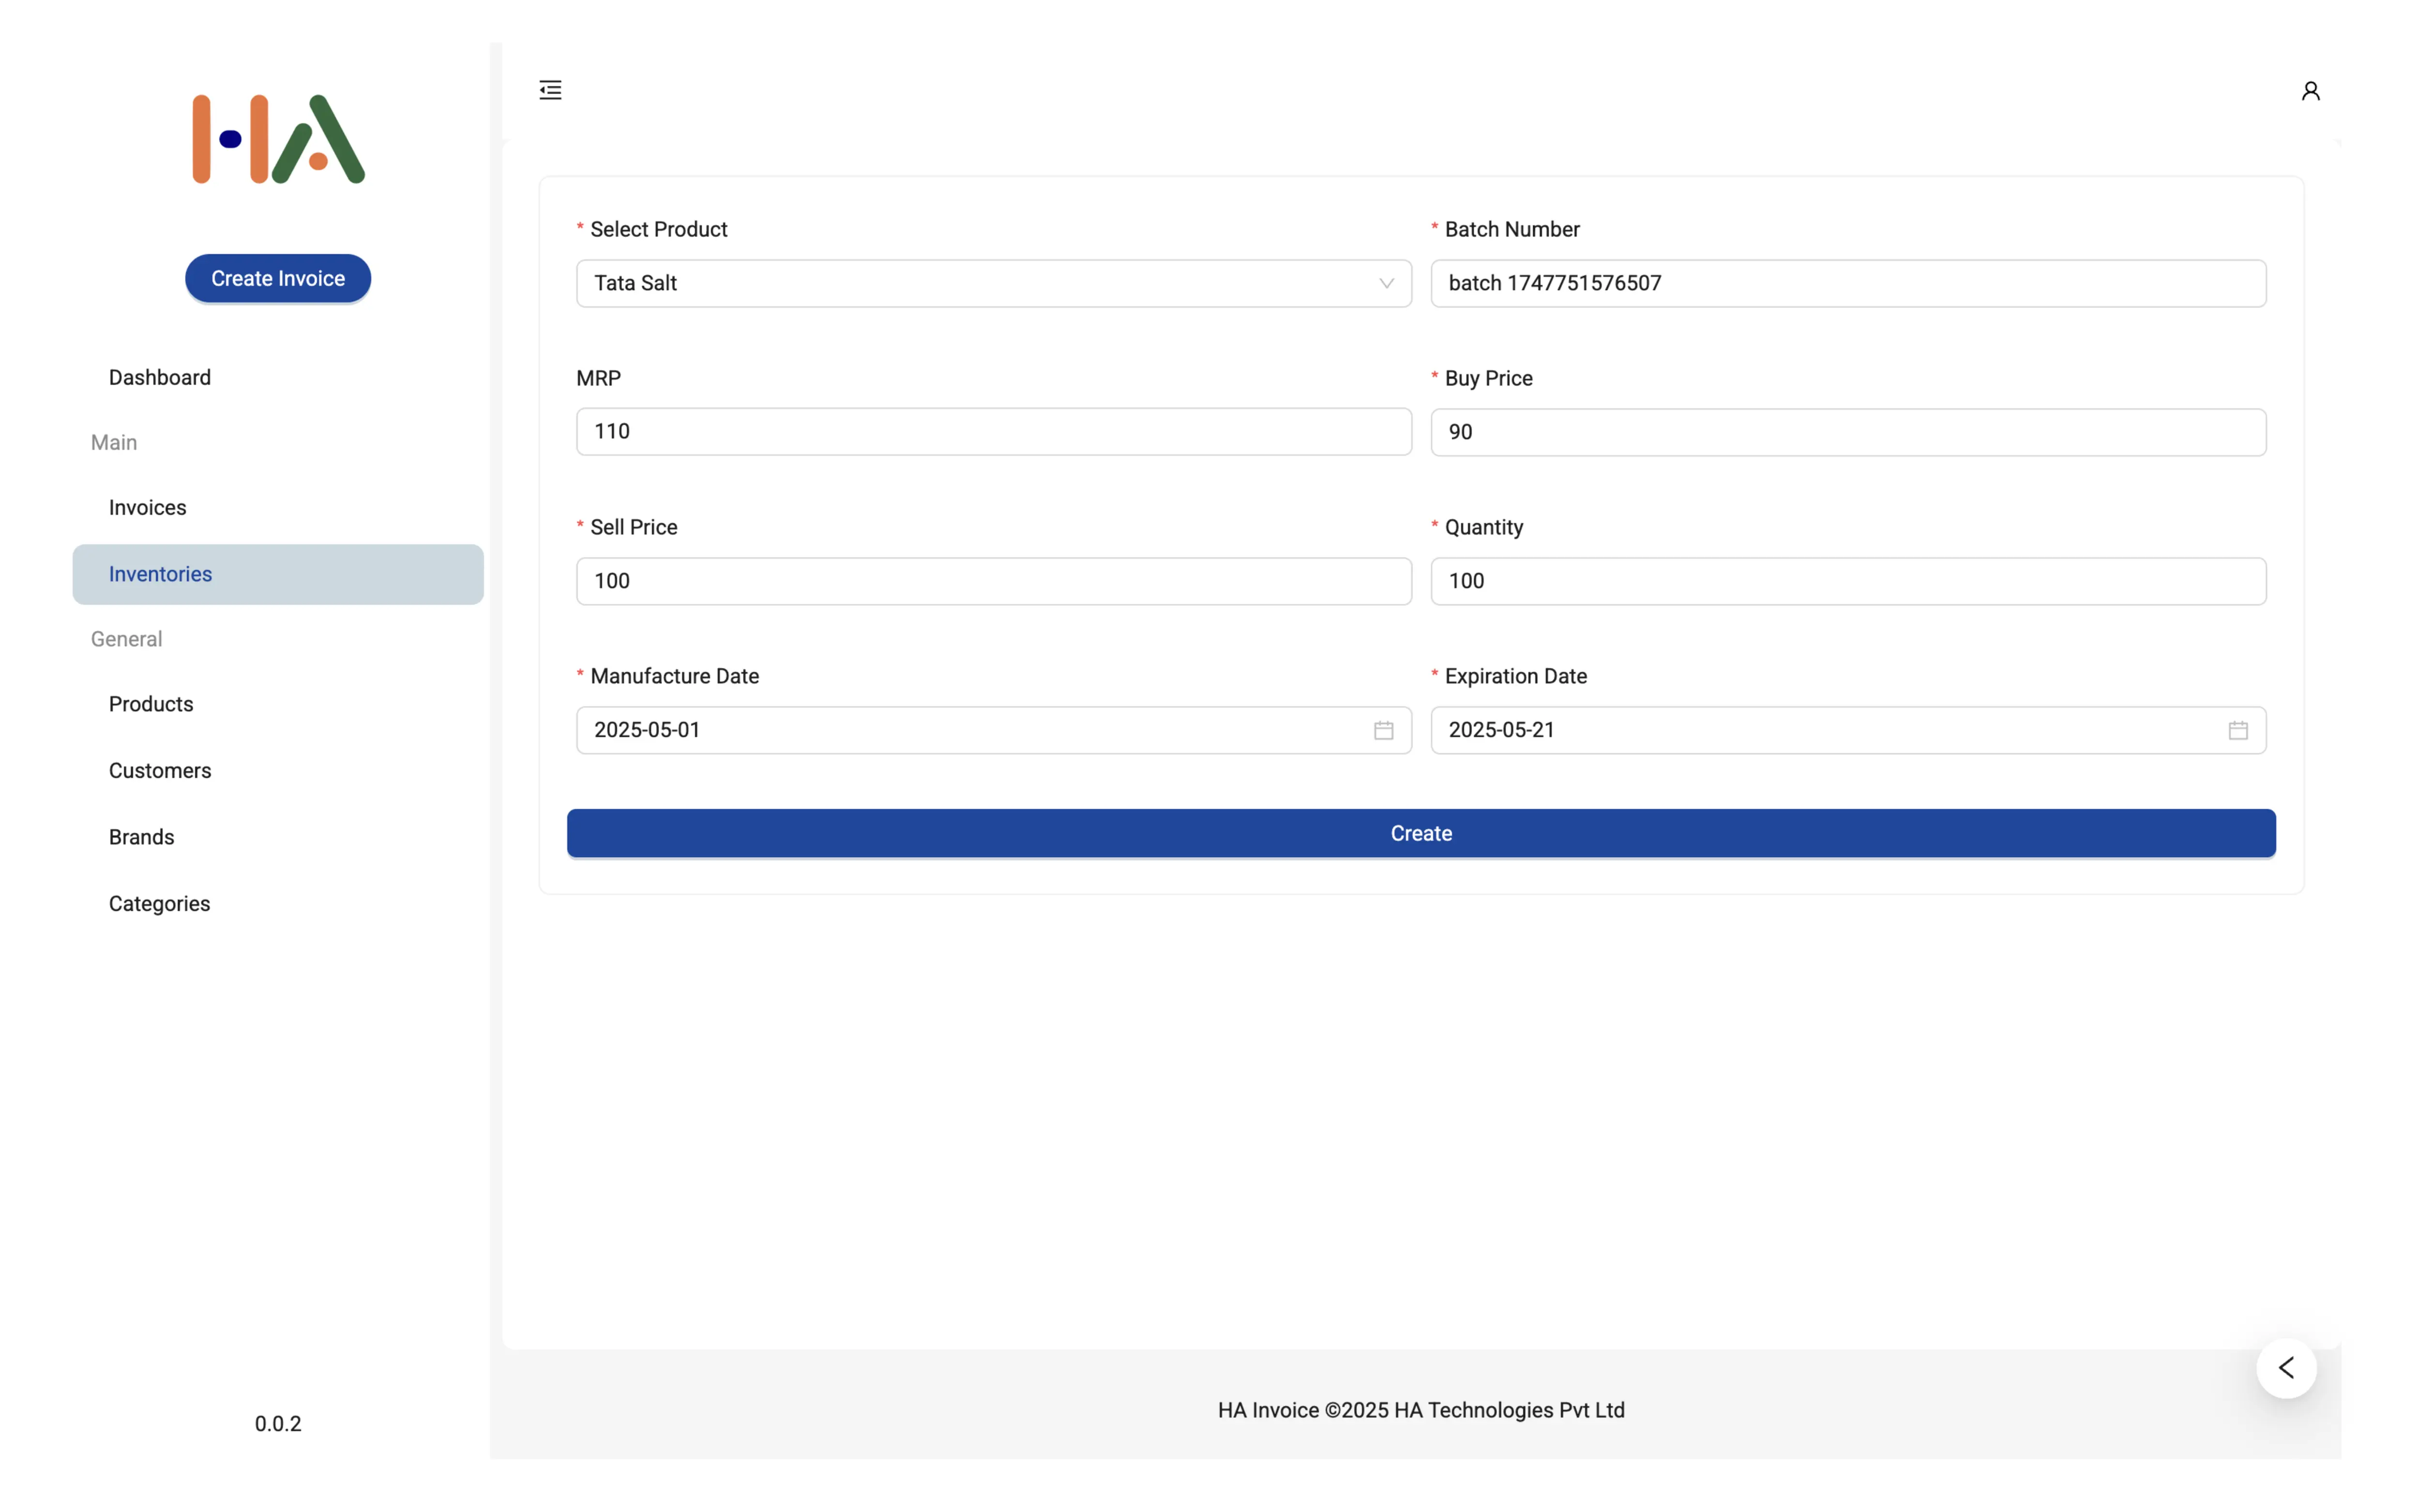Open the Invoices page
The width and height of the screenshot is (2420, 1512).
pos(147,507)
